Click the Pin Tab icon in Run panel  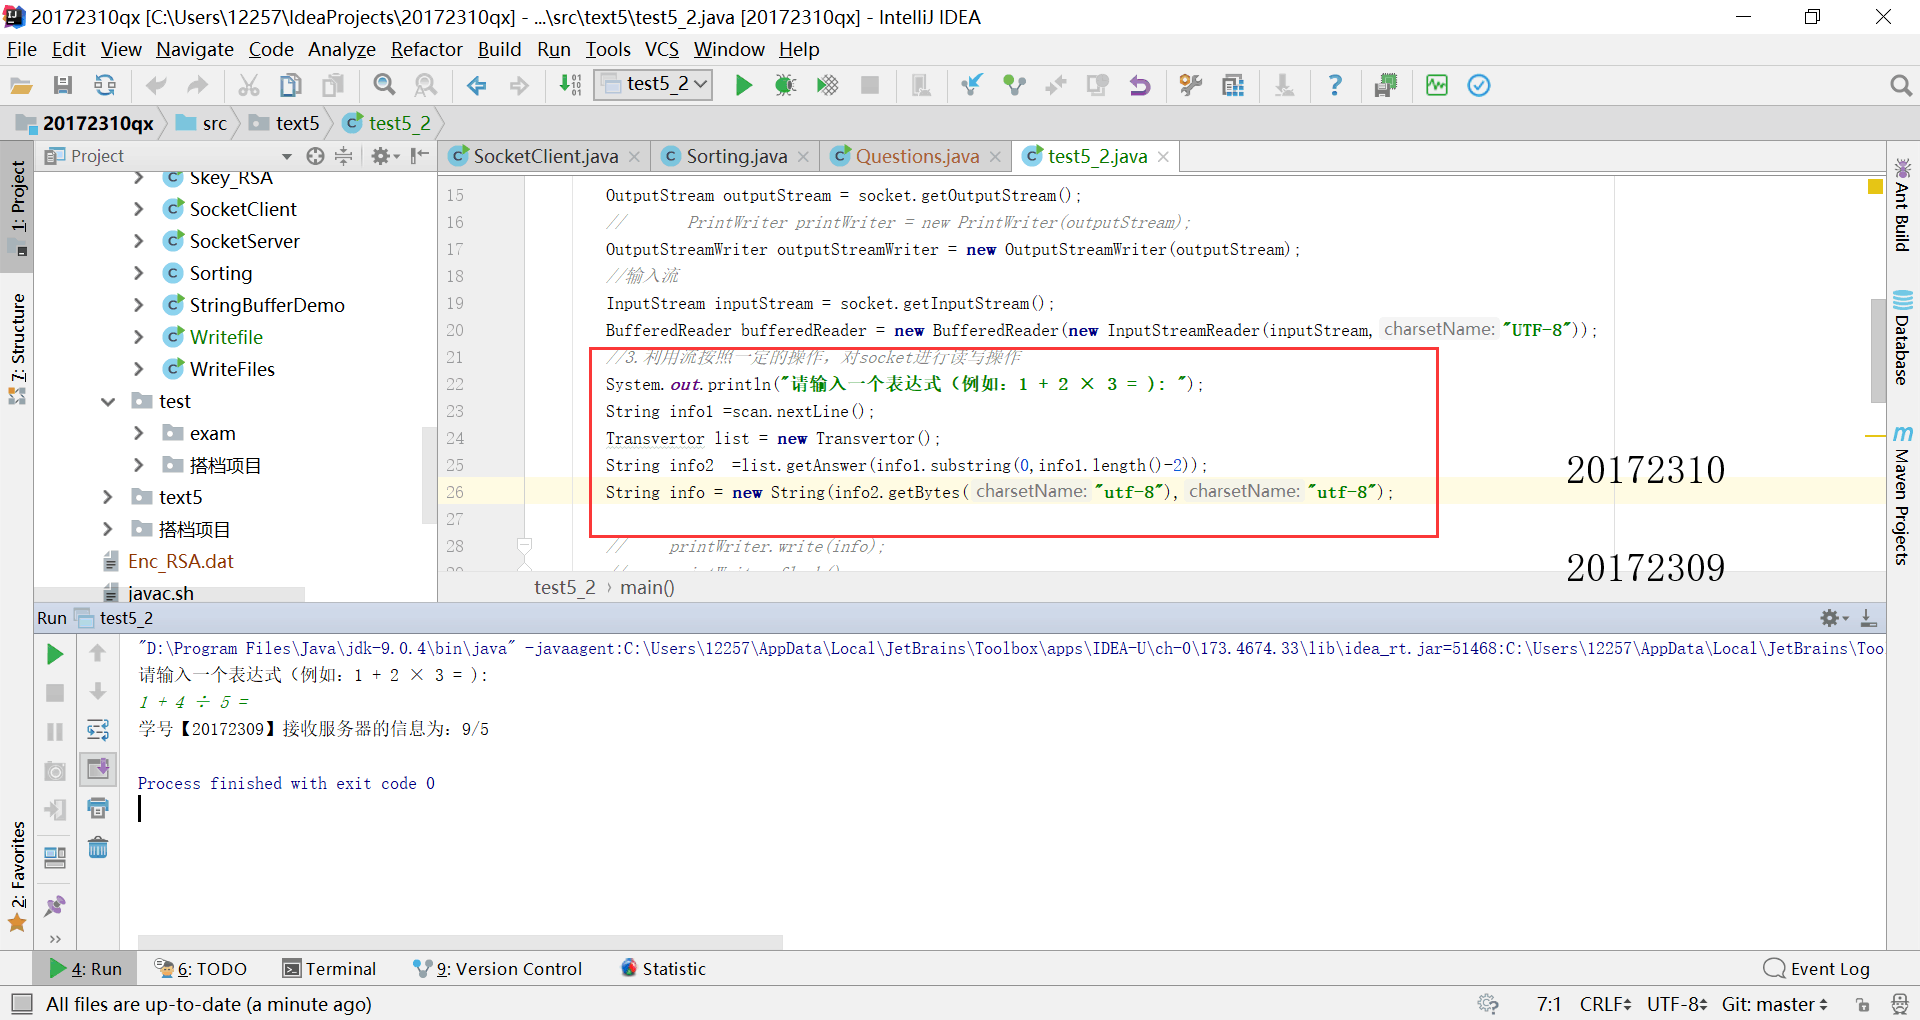click(55, 906)
